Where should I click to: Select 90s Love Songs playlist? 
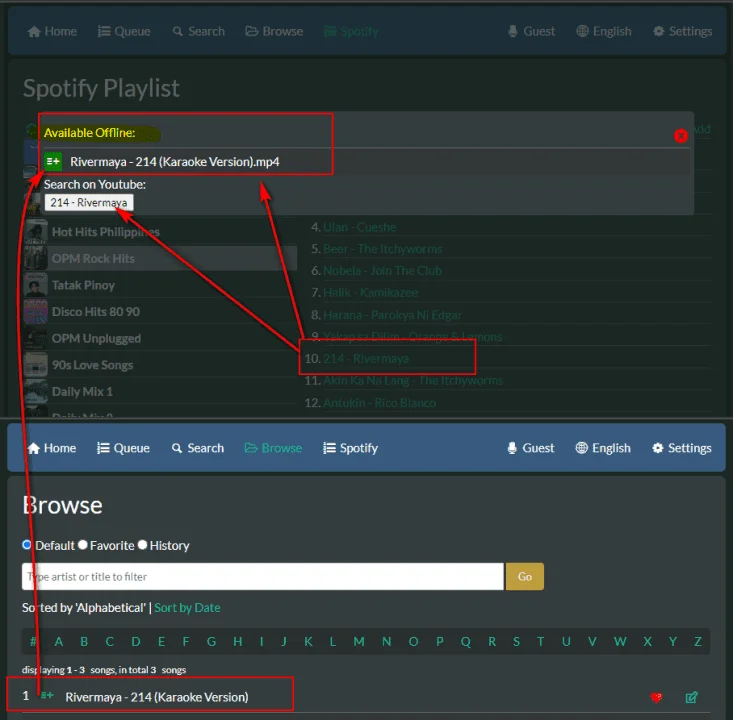click(93, 365)
